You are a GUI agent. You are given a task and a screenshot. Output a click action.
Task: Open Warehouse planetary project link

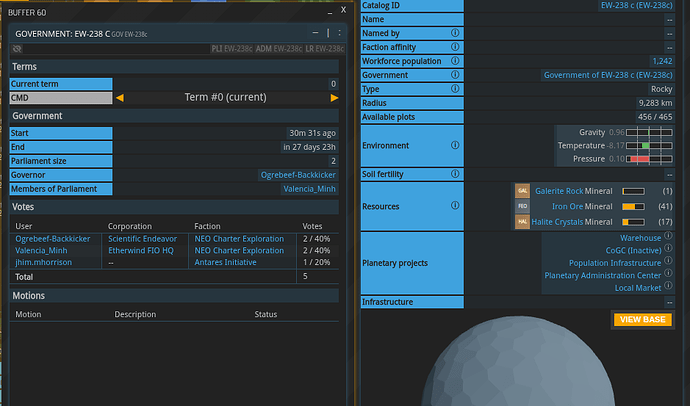[x=640, y=238]
